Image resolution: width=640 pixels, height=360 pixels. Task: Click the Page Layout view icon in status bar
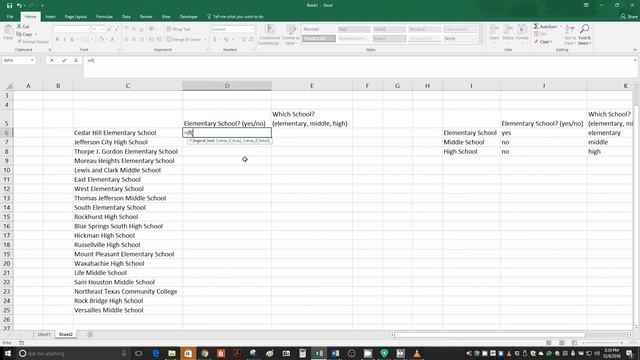562,343
